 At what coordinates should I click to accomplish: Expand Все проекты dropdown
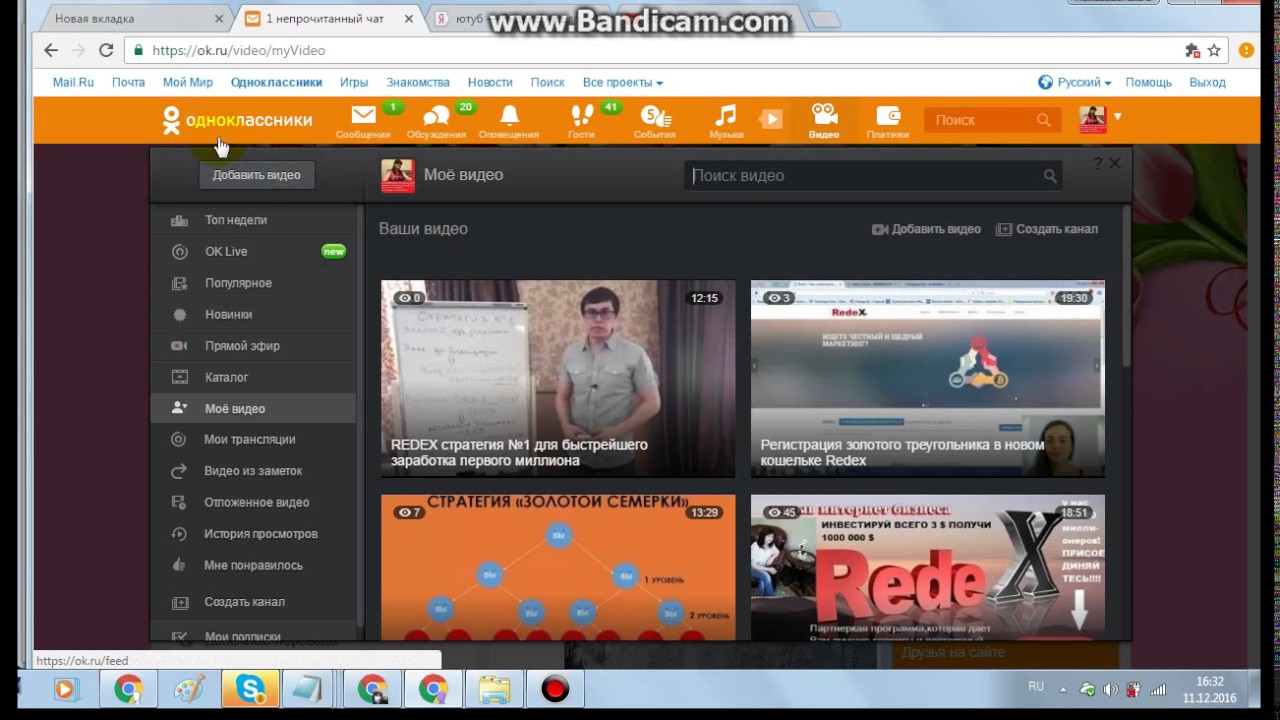622,83
